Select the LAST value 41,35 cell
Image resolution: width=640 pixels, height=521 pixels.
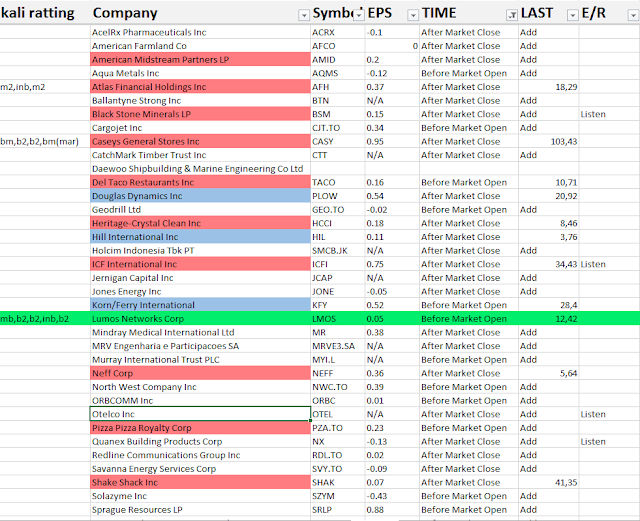click(549, 482)
